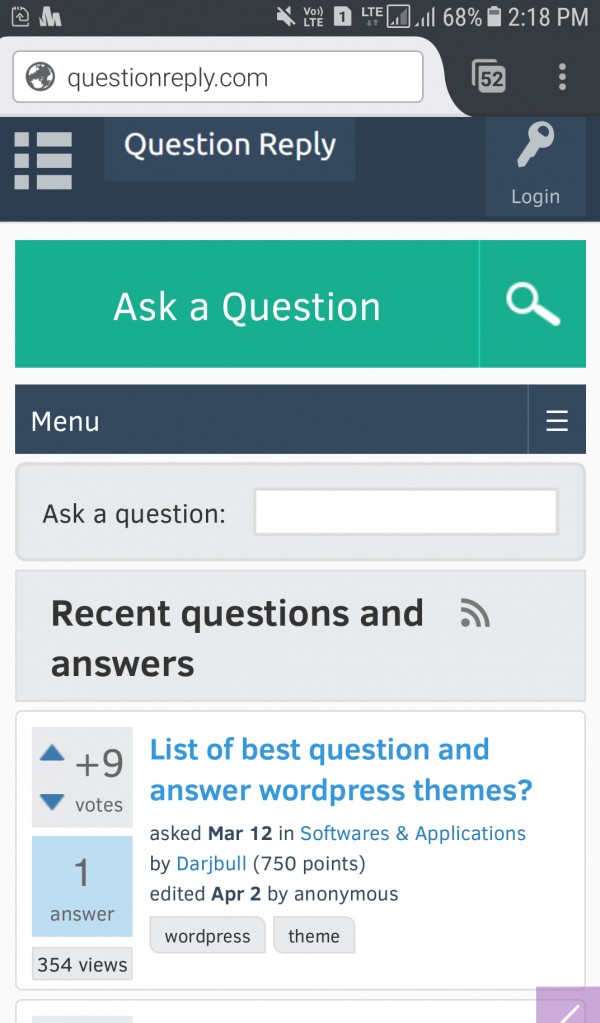This screenshot has height=1023, width=600.
Task: Open browser tabs counter showing 52
Action: 488,77
